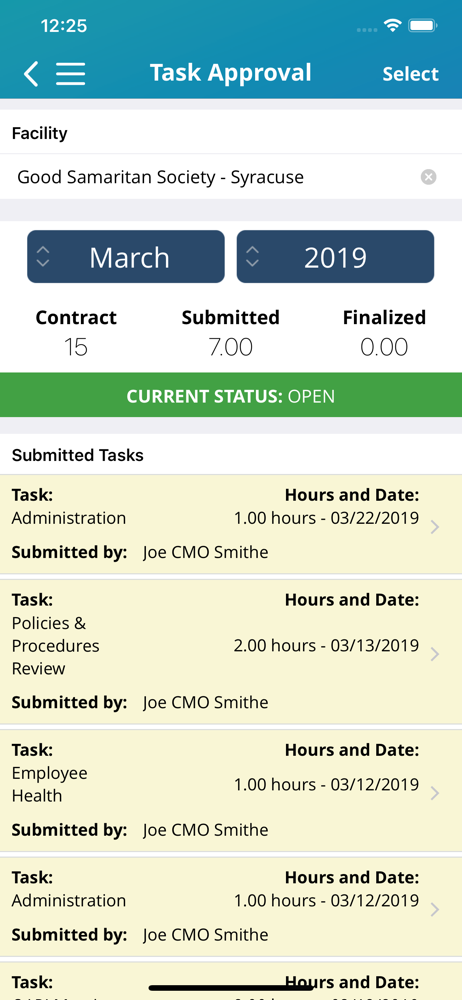
Task: Tap the Submitted hours total 7.00
Action: 230,348
